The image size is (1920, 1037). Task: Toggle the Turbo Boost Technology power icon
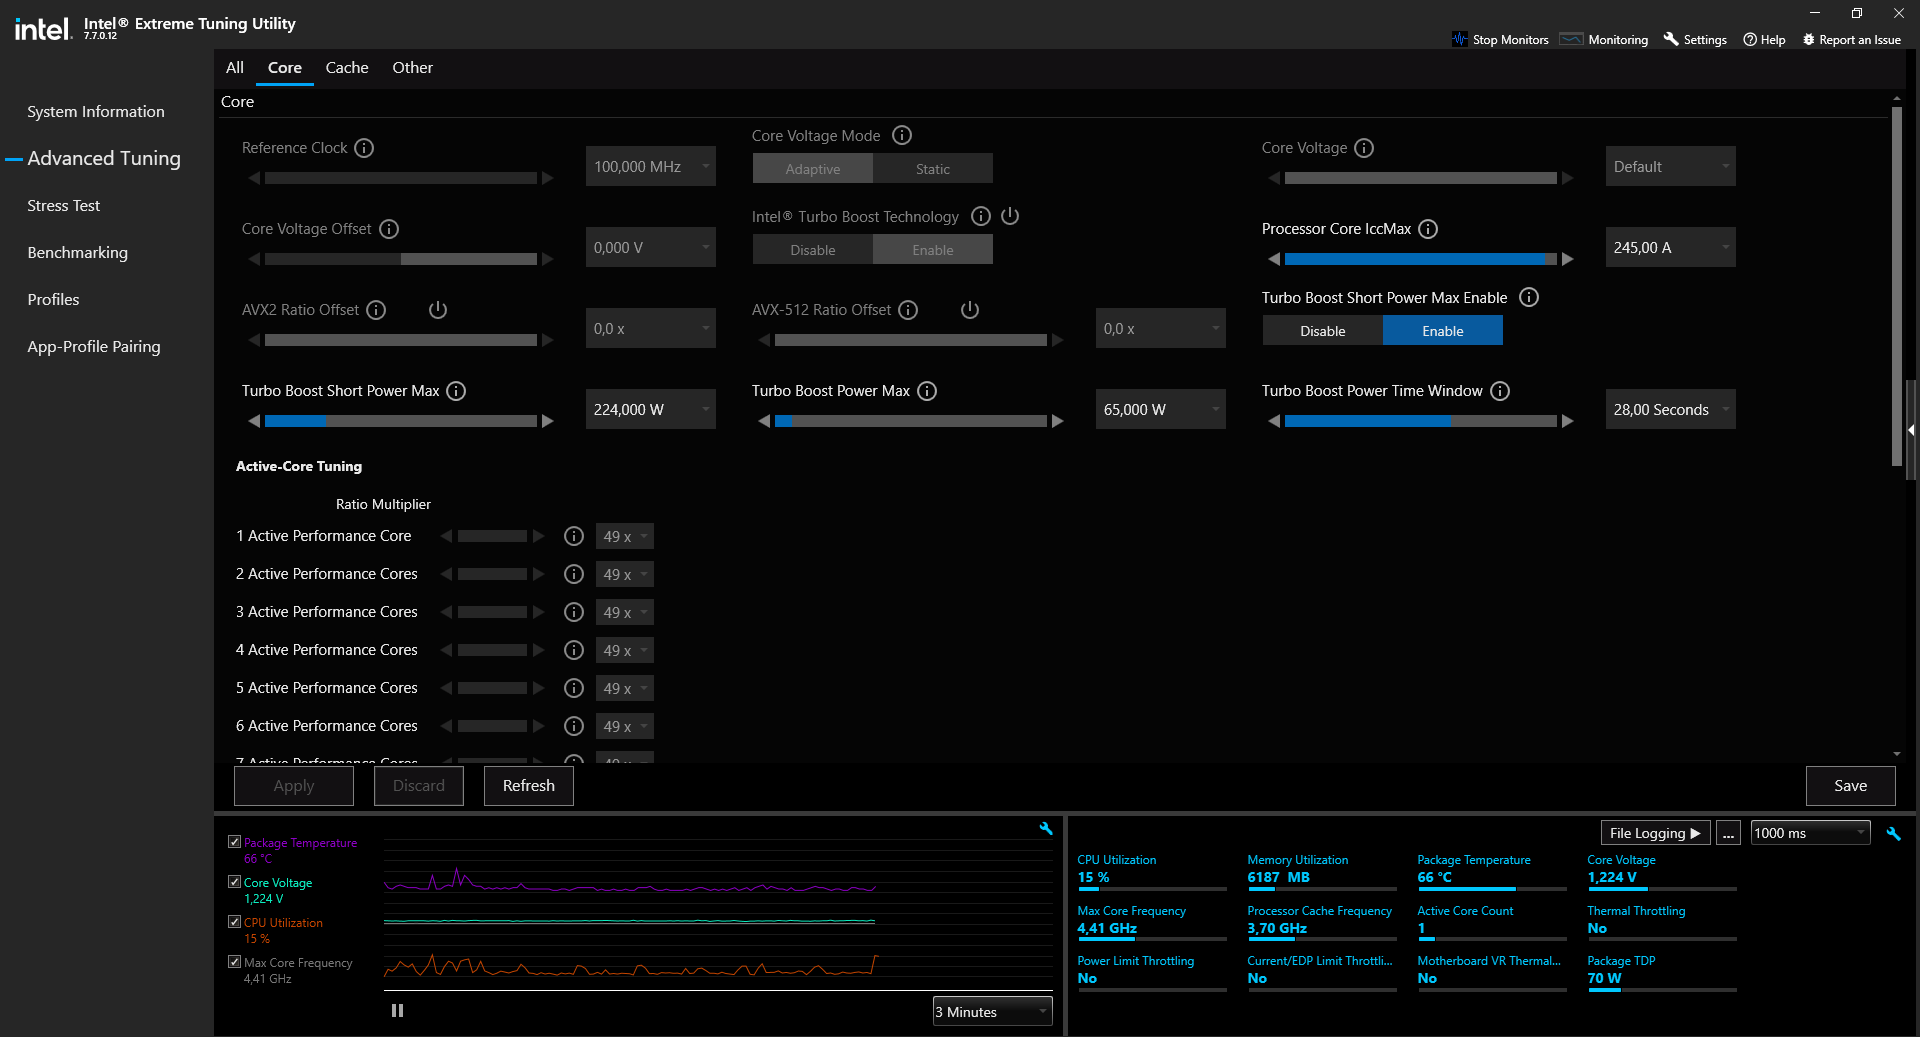pyautogui.click(x=1010, y=216)
